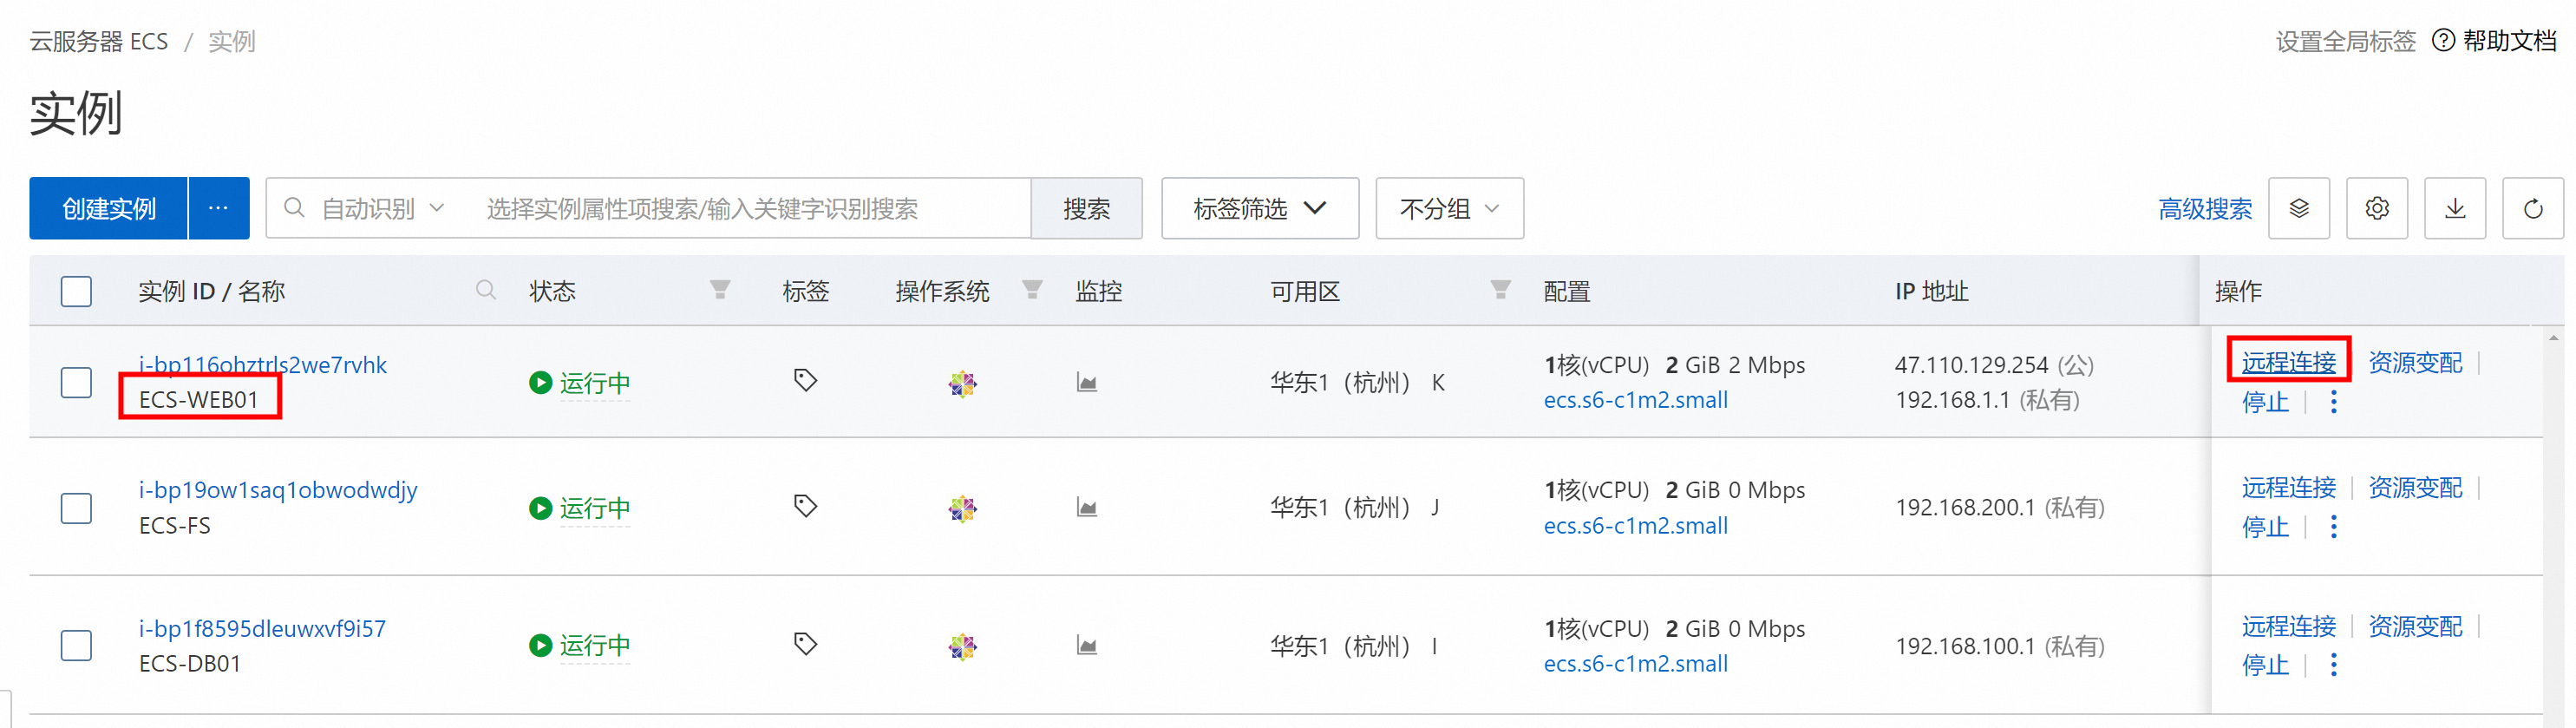The height and width of the screenshot is (728, 2576).
Task: Click 停止 for ECS-FS
Action: [x=2265, y=527]
